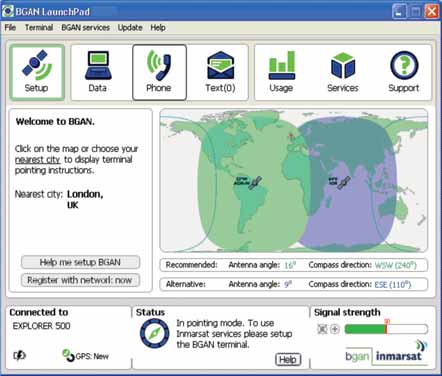Open the Terminal menu
Image resolution: width=442 pixels, height=376 pixels.
click(x=39, y=28)
